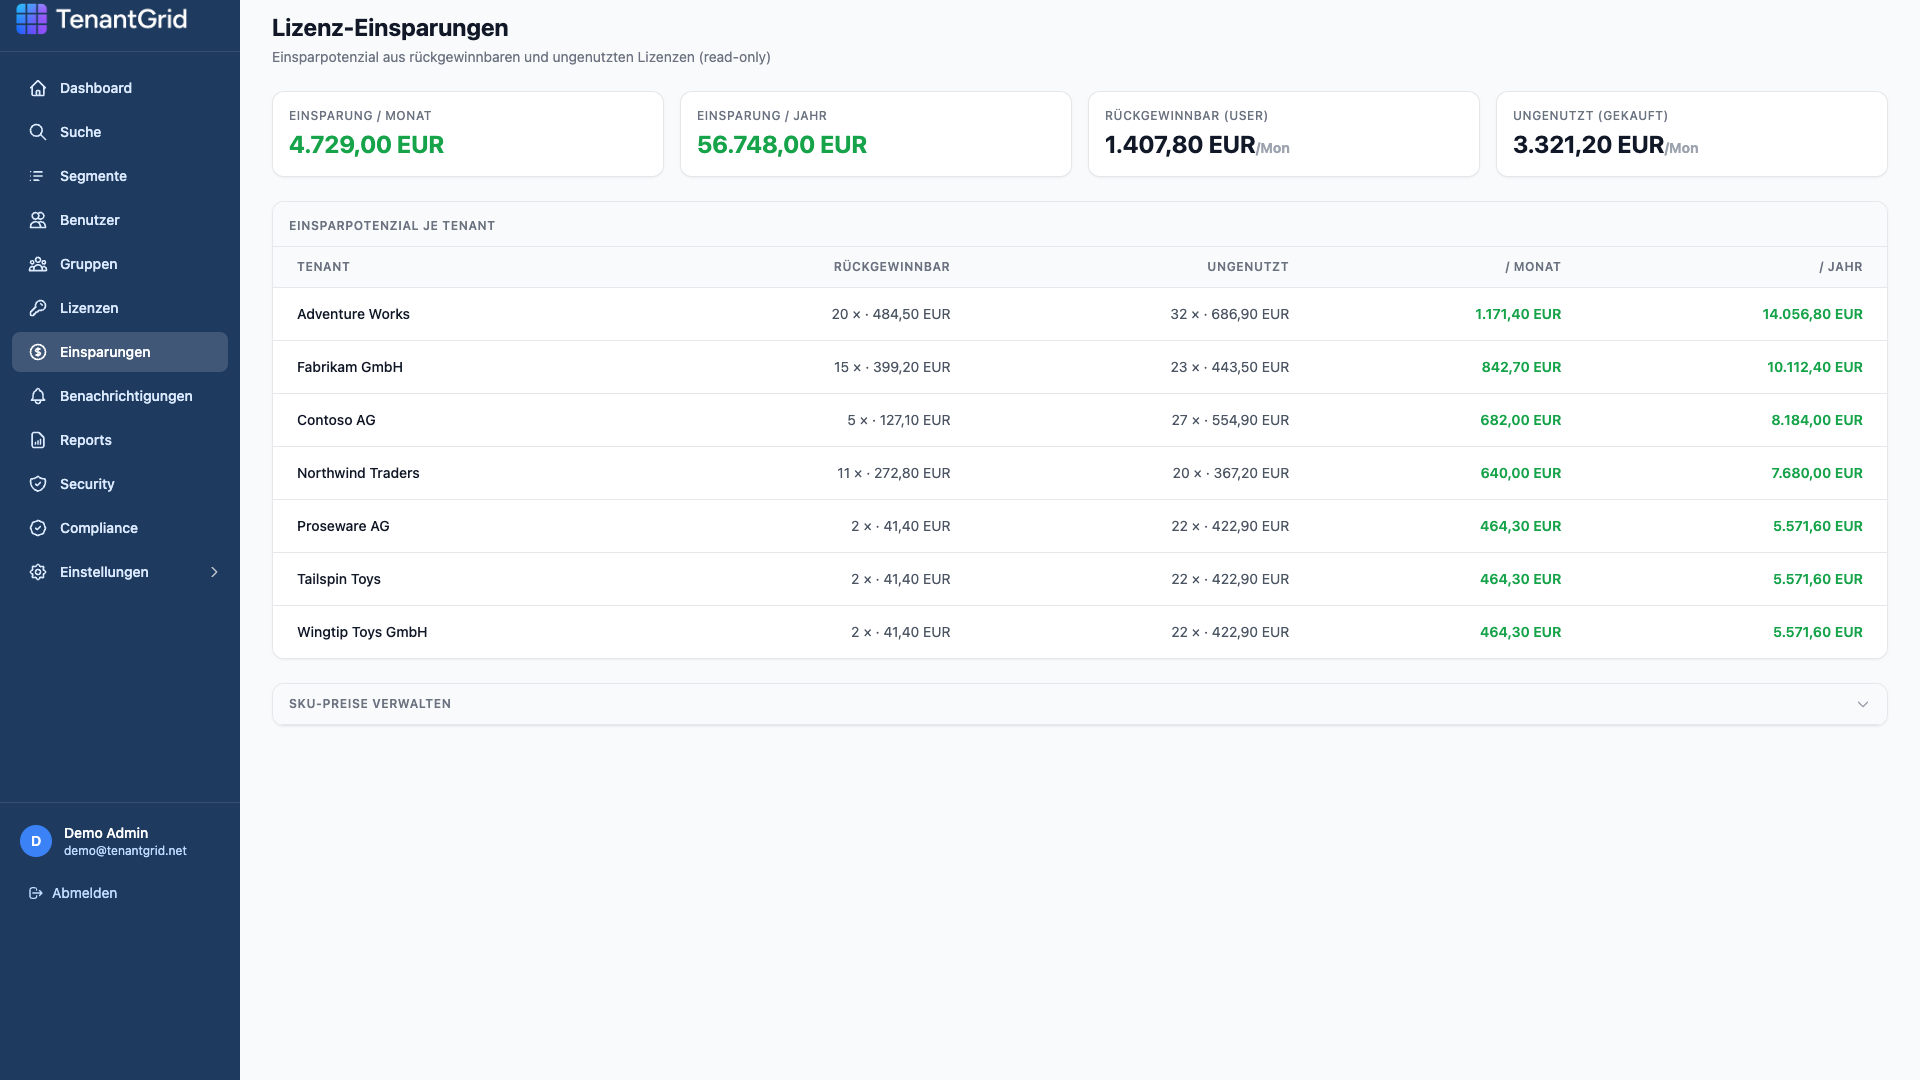Image resolution: width=1920 pixels, height=1080 pixels.
Task: Select Contoso AG tenant name
Action: point(336,420)
